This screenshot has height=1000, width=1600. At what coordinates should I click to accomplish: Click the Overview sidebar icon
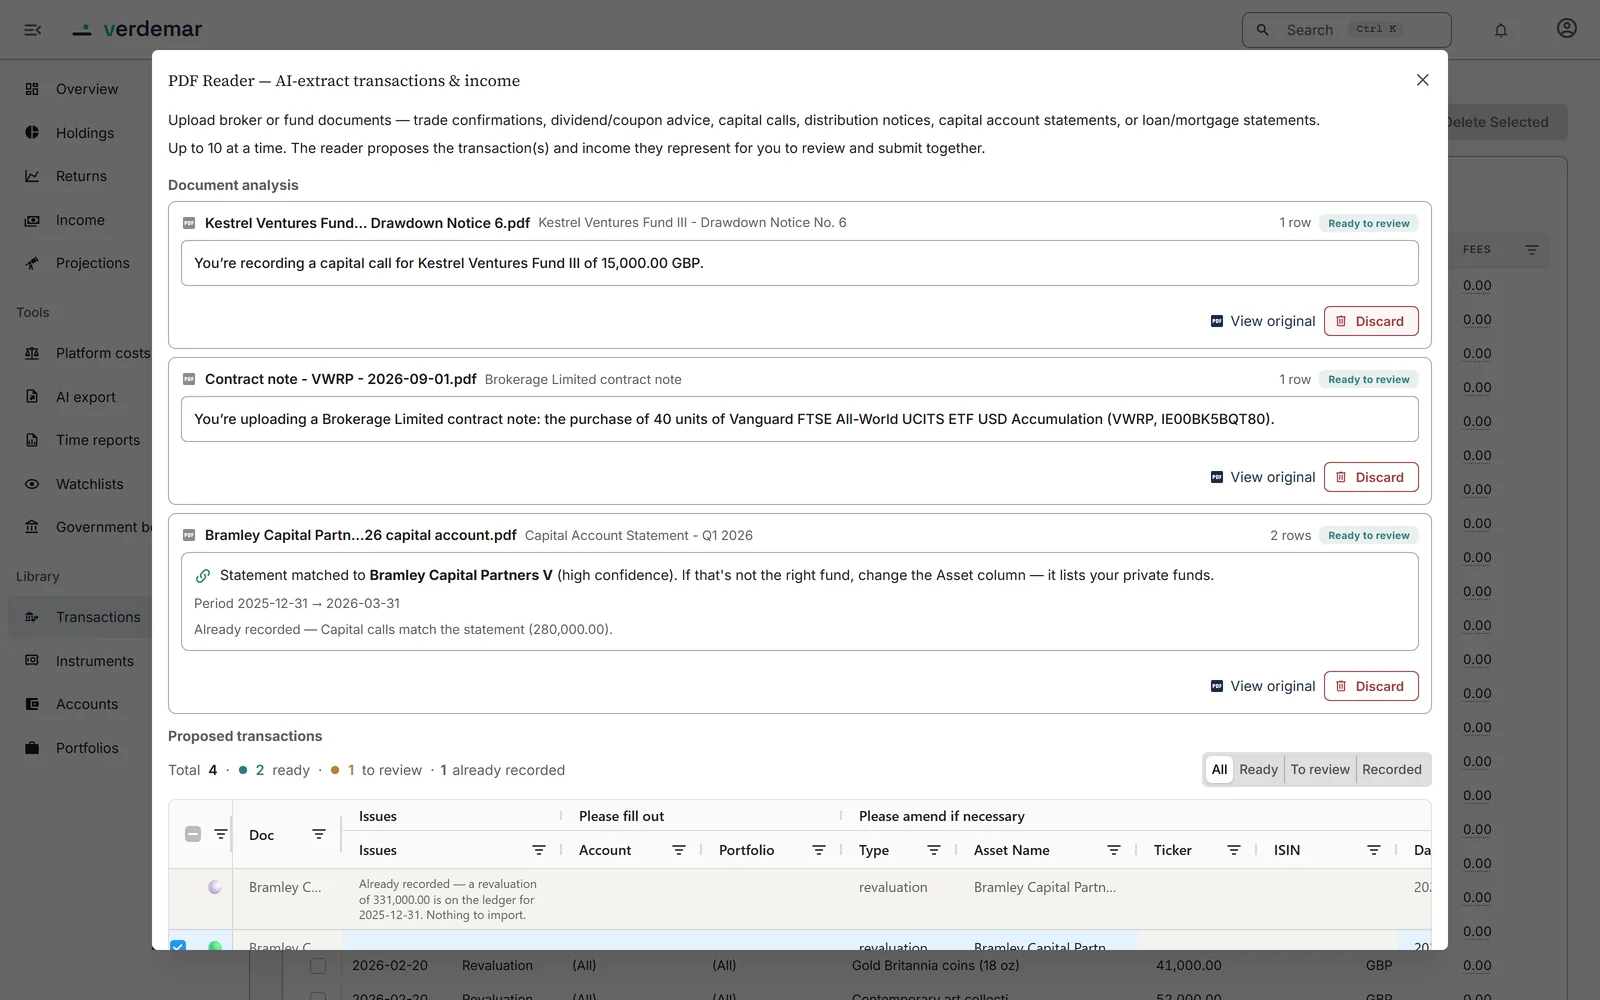(32, 89)
